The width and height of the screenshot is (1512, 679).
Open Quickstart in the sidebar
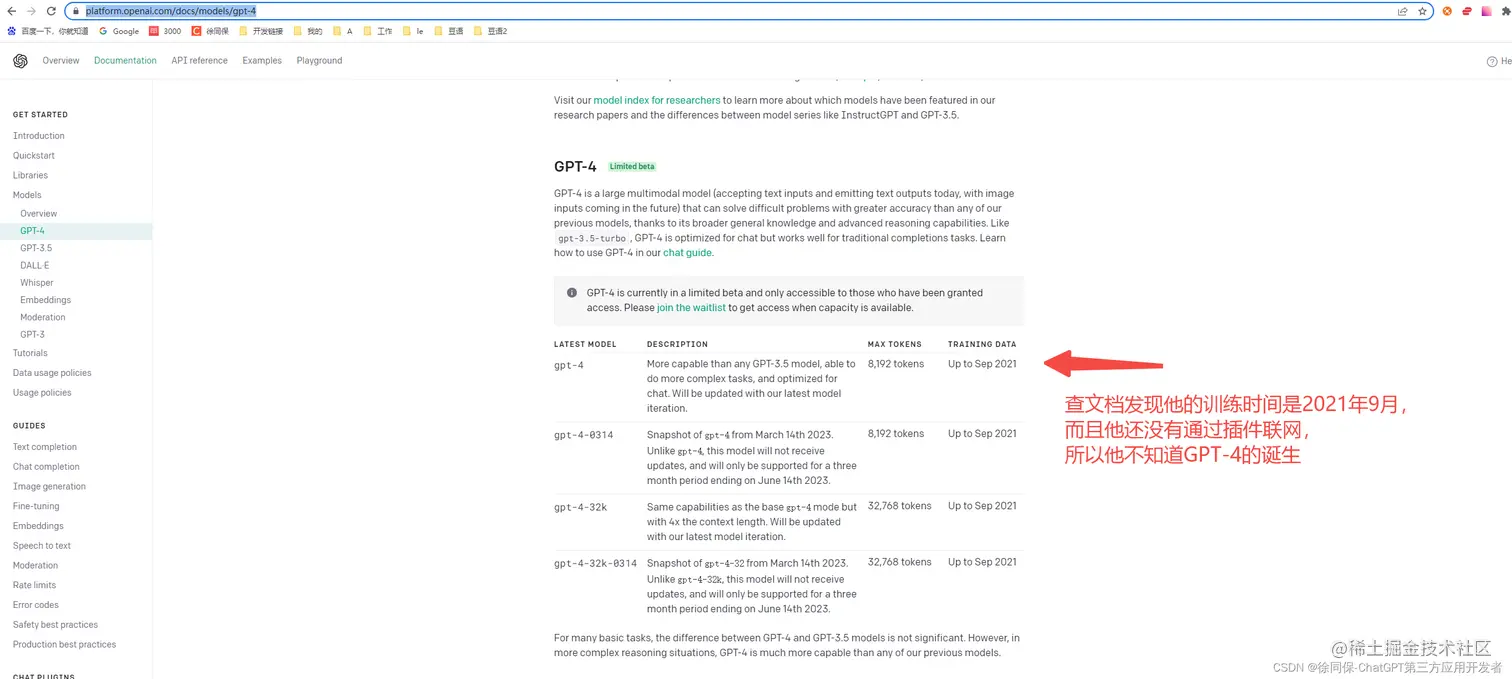coord(34,156)
